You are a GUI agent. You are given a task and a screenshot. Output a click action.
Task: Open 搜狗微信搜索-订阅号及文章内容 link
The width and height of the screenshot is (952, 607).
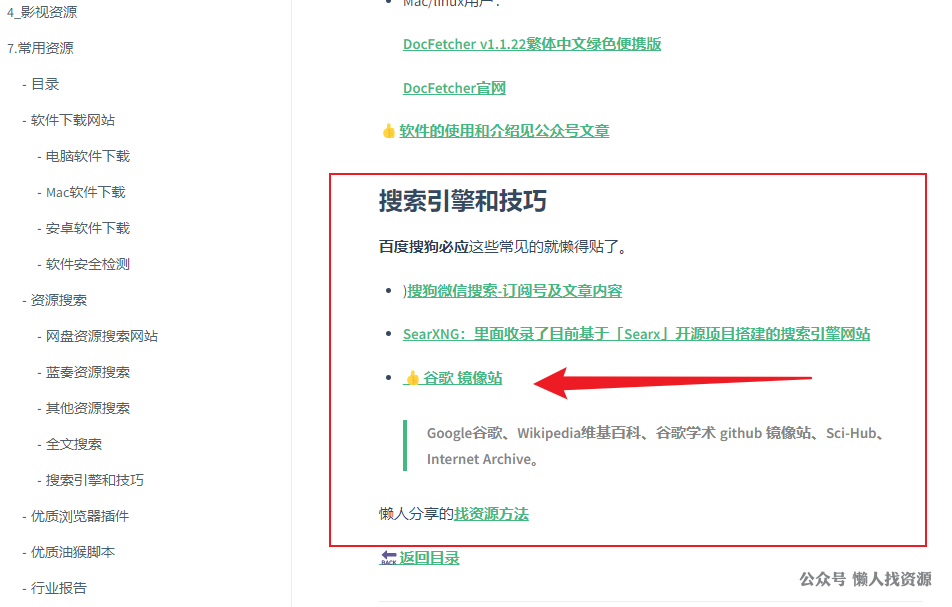[x=515, y=291]
